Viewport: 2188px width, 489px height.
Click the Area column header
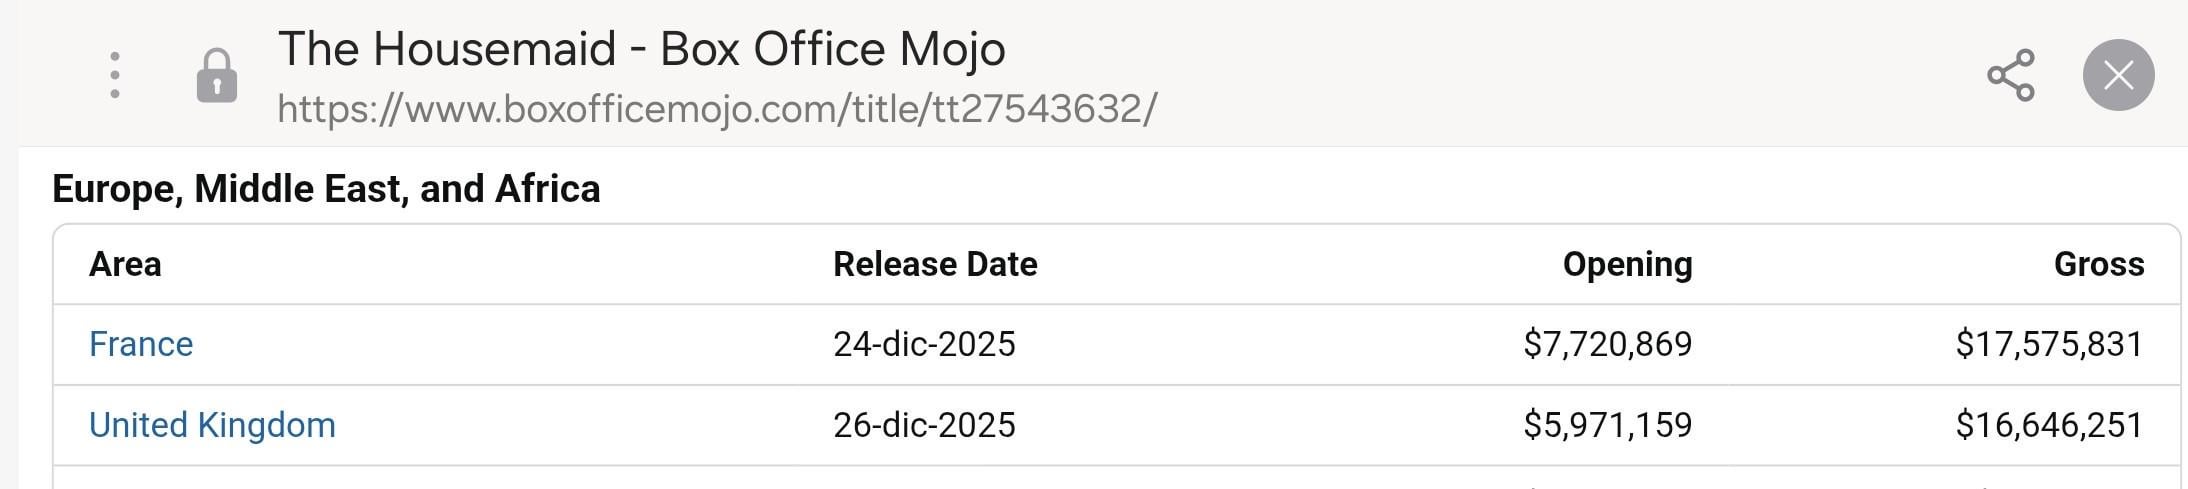[125, 264]
